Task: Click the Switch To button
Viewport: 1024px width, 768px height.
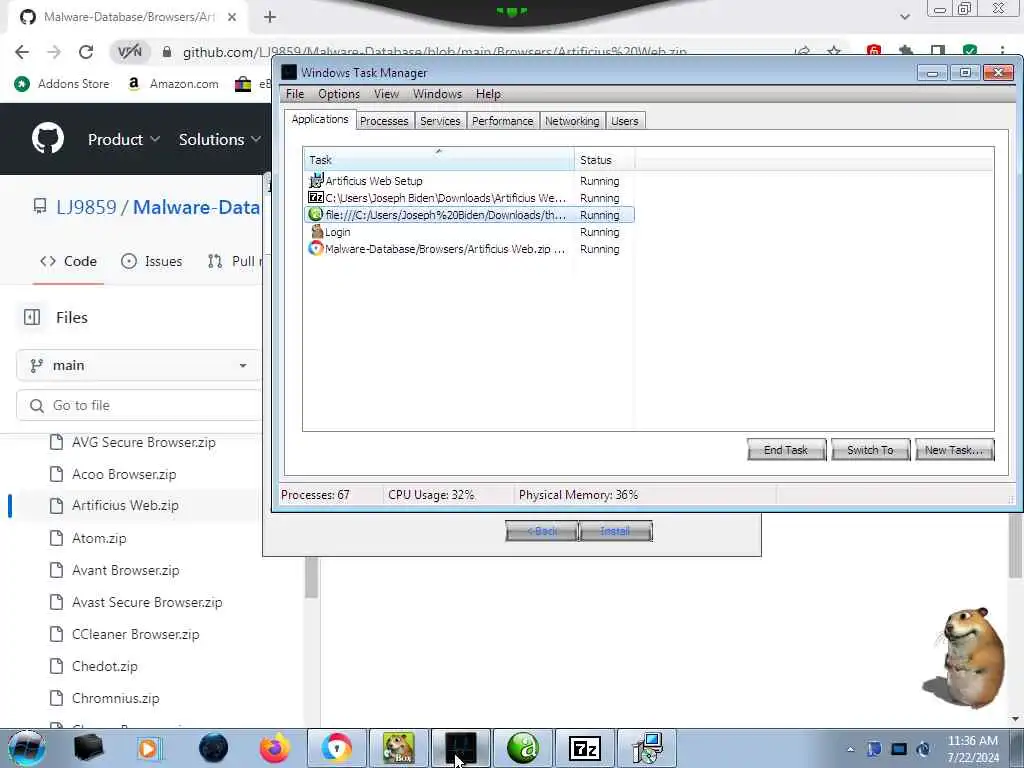Action: [870, 450]
